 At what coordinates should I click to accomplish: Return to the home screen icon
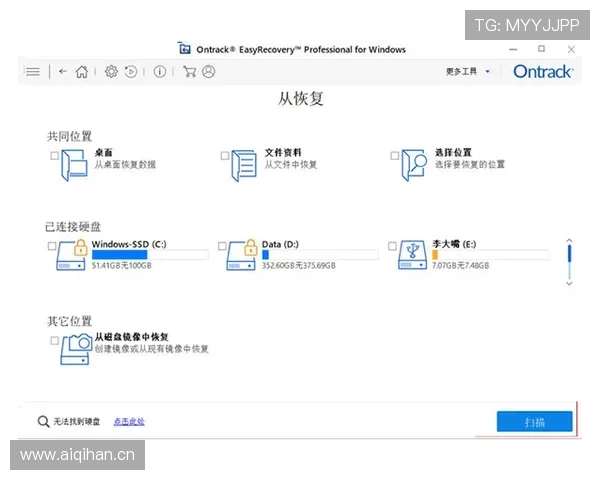point(82,71)
